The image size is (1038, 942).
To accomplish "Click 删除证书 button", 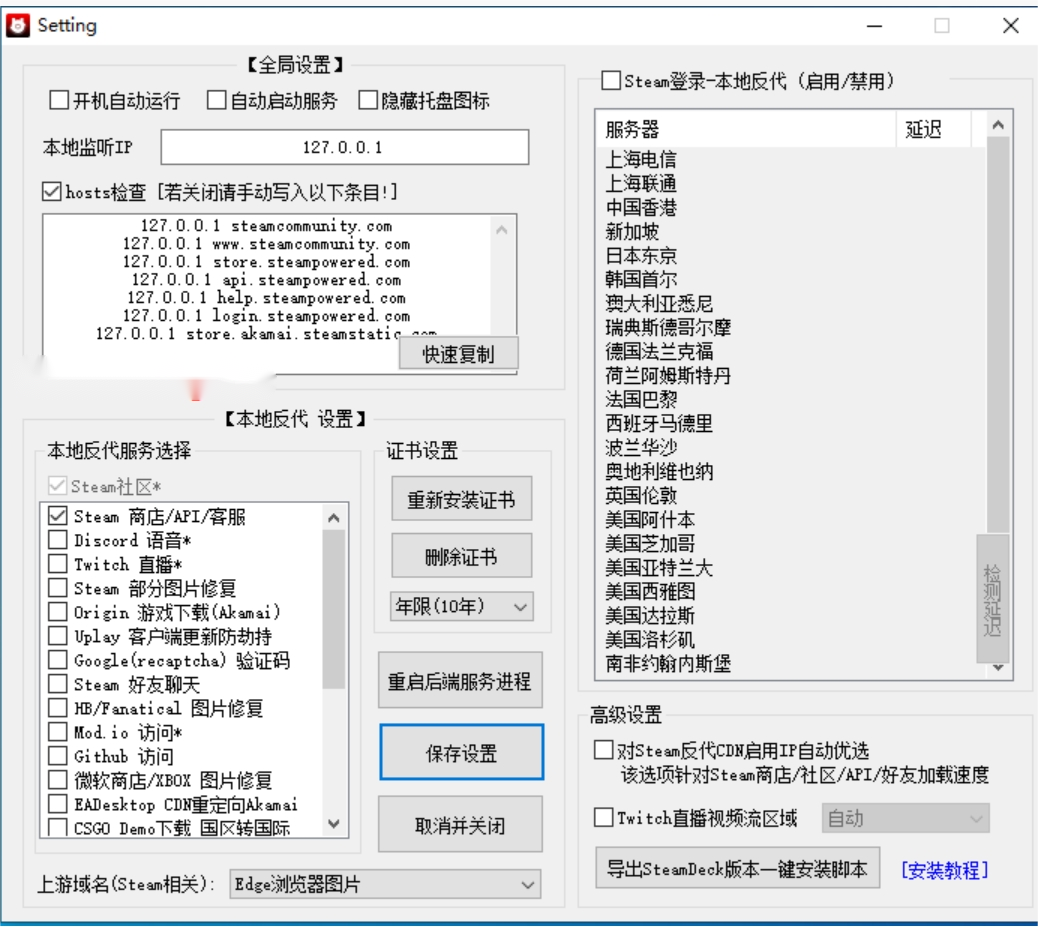I will tap(461, 557).
